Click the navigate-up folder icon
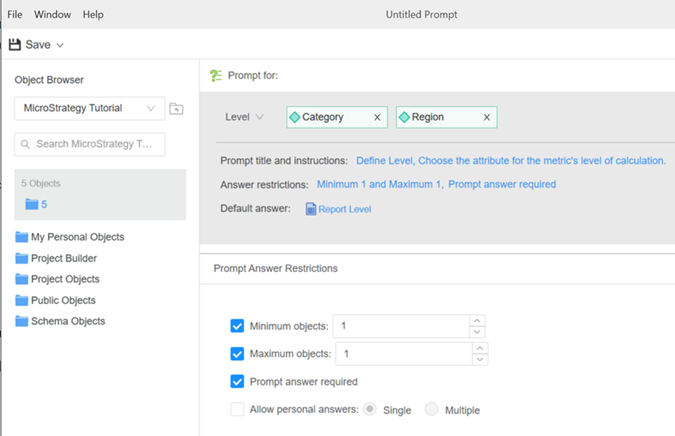 click(x=176, y=108)
